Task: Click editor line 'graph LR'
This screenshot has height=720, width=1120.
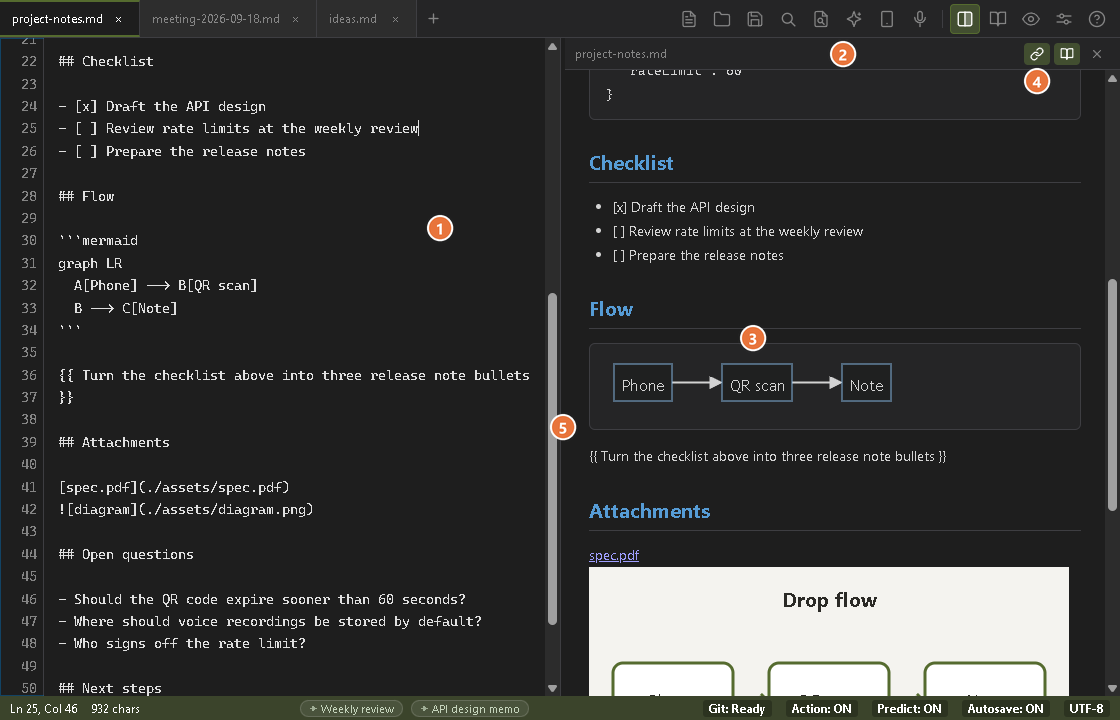Action: [90, 263]
